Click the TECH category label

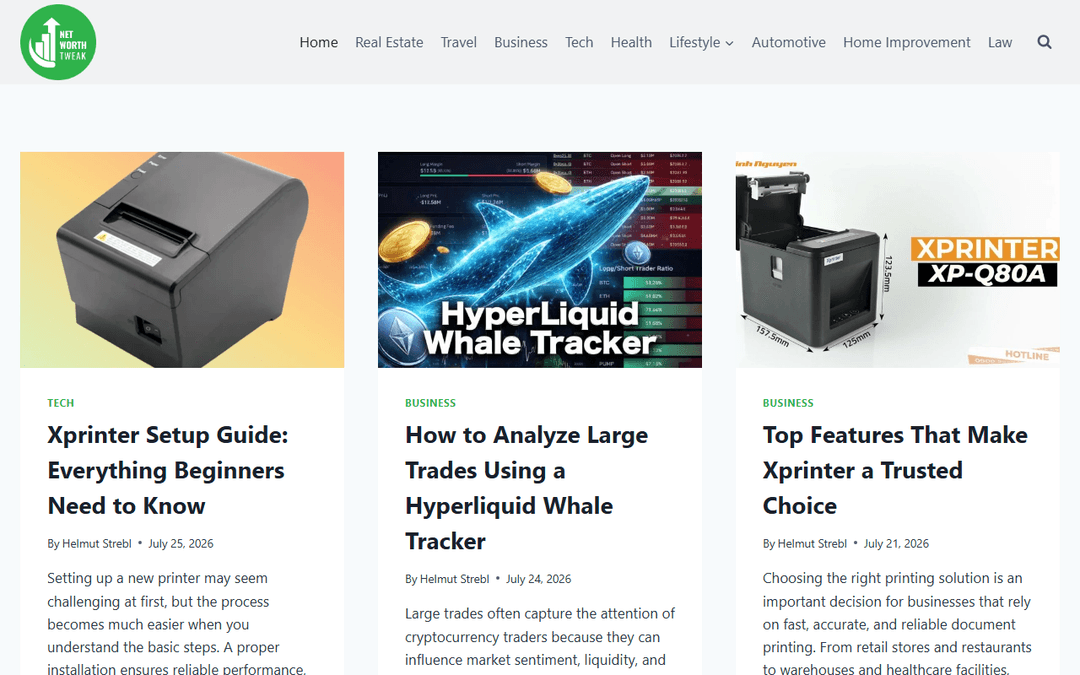[61, 403]
